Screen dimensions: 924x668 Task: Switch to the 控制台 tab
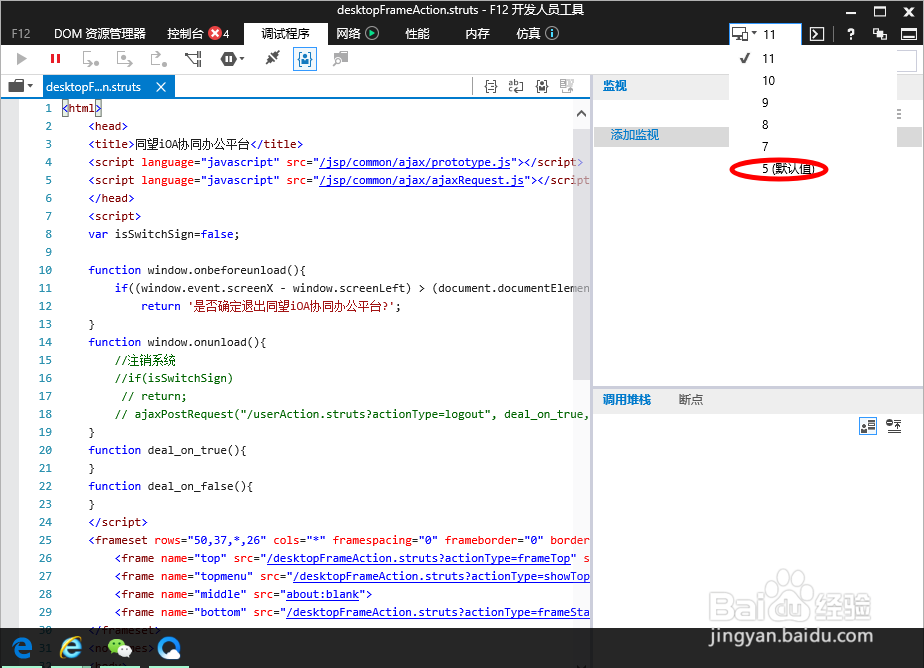click(x=184, y=34)
